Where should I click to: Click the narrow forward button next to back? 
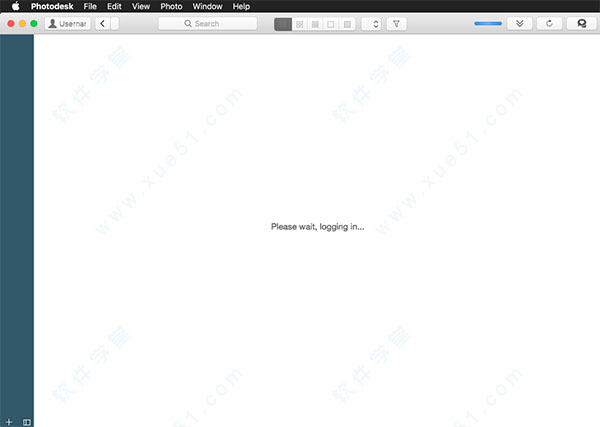115,24
